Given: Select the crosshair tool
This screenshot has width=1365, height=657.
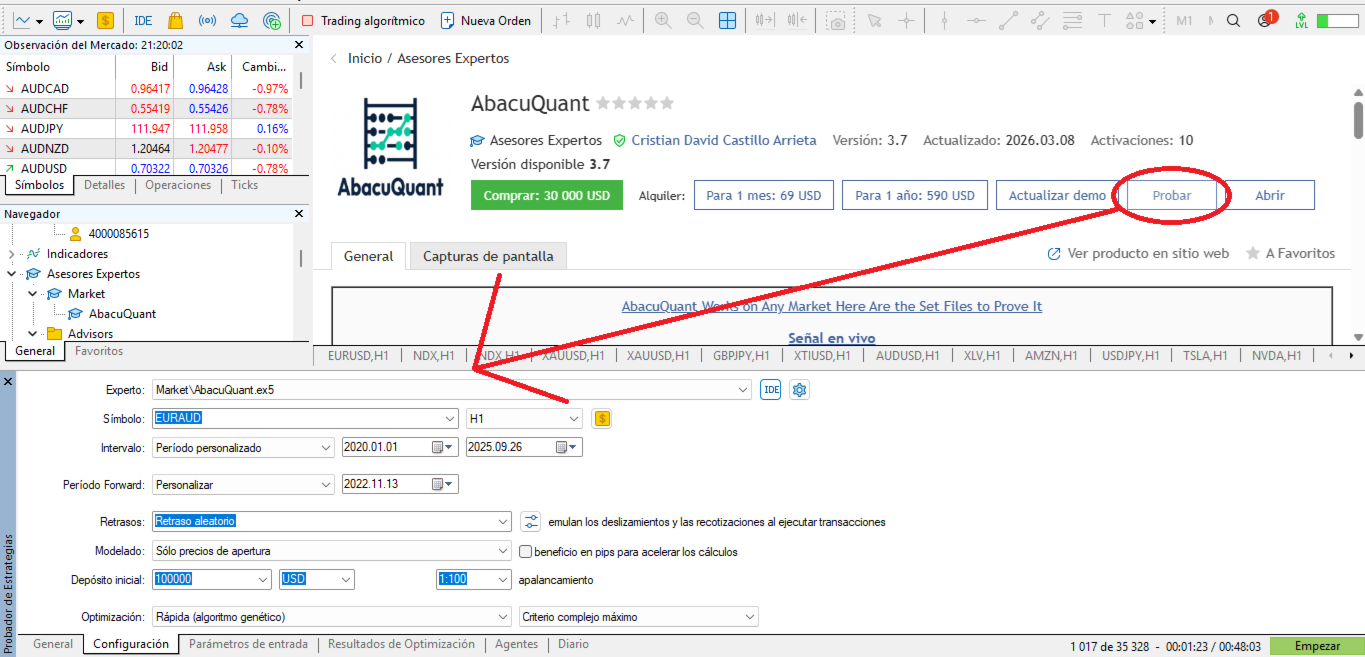Looking at the screenshot, I should pos(906,20).
